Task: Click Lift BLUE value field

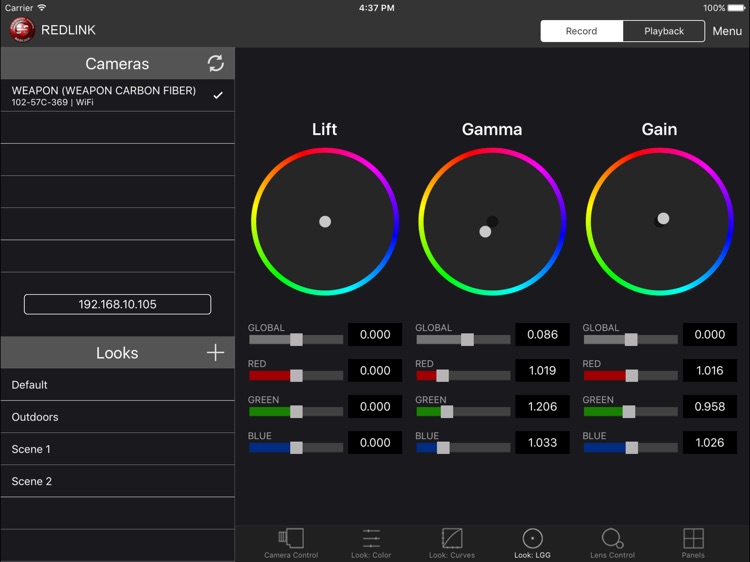Action: coord(375,442)
